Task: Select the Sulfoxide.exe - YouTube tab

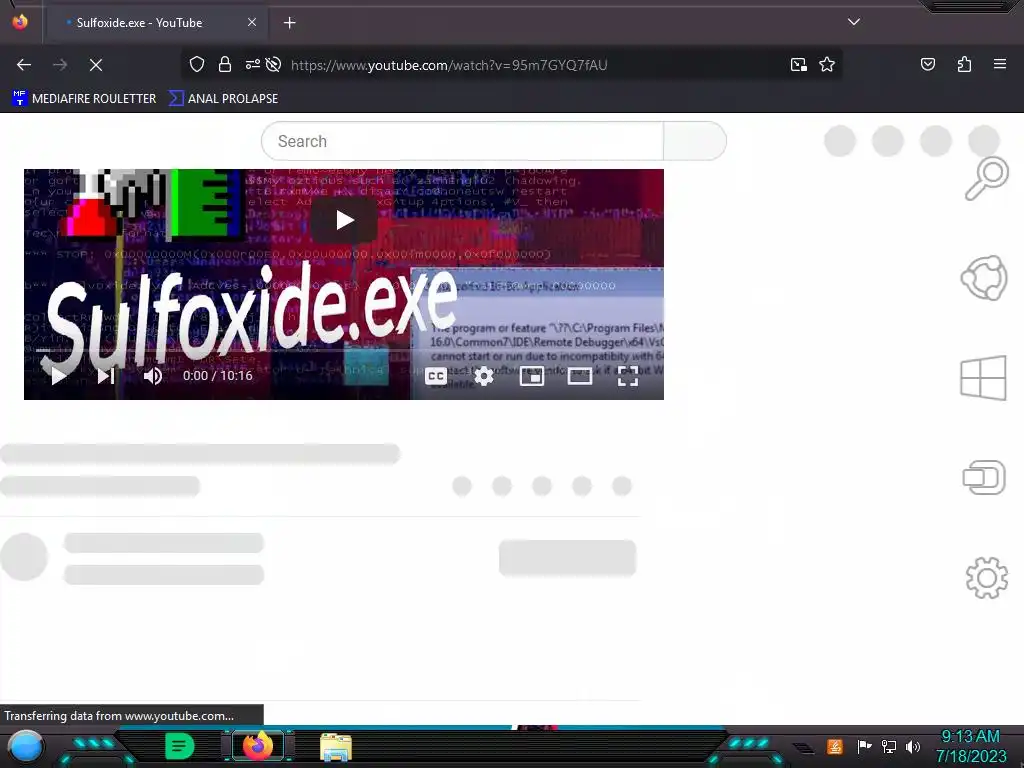Action: point(155,23)
